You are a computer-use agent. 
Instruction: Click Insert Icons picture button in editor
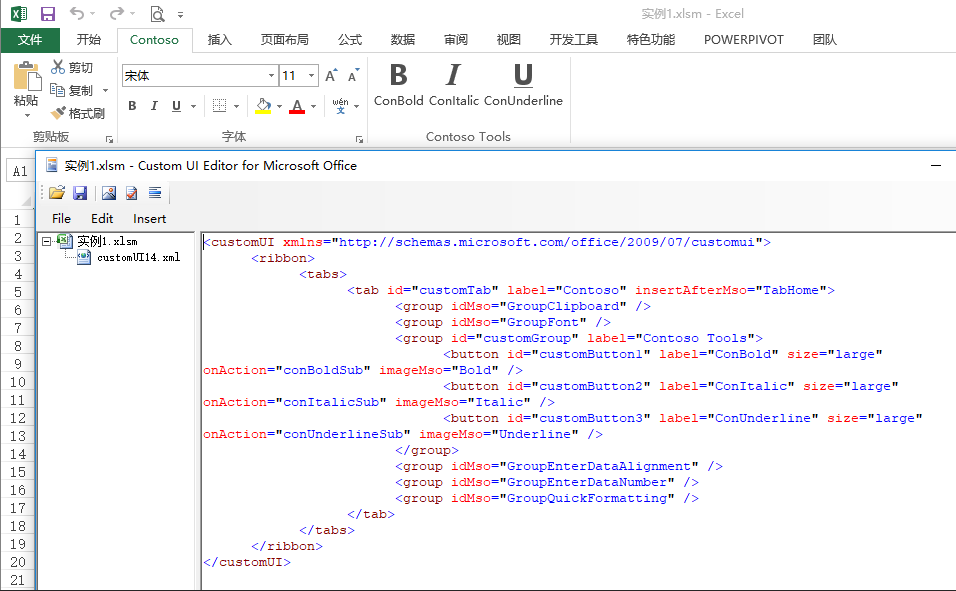coord(109,193)
